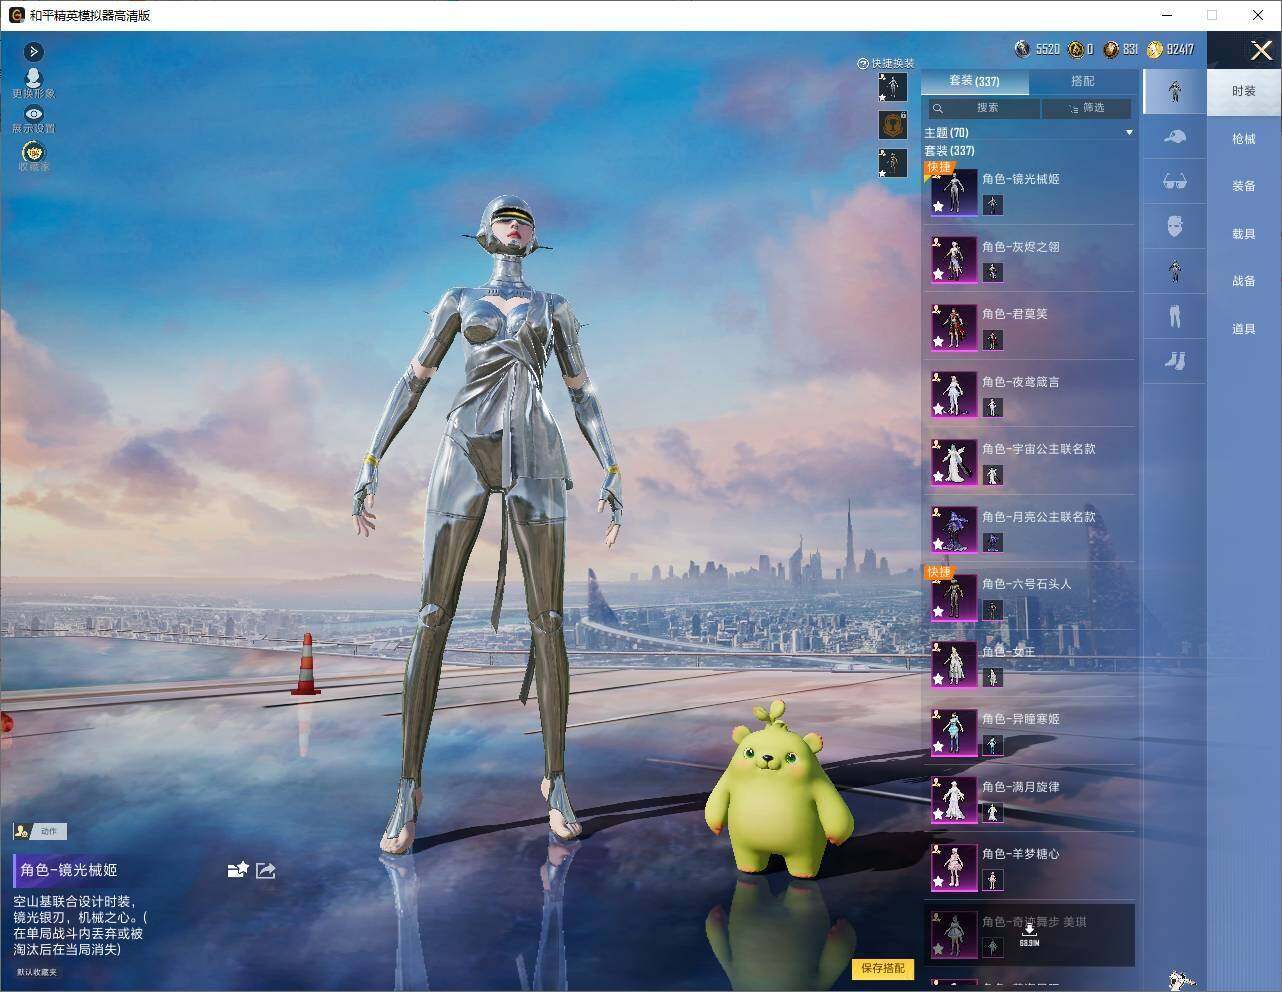Select outfit 角色-宇宙公主联名款
1282x992 pixels.
[x=1029, y=462]
